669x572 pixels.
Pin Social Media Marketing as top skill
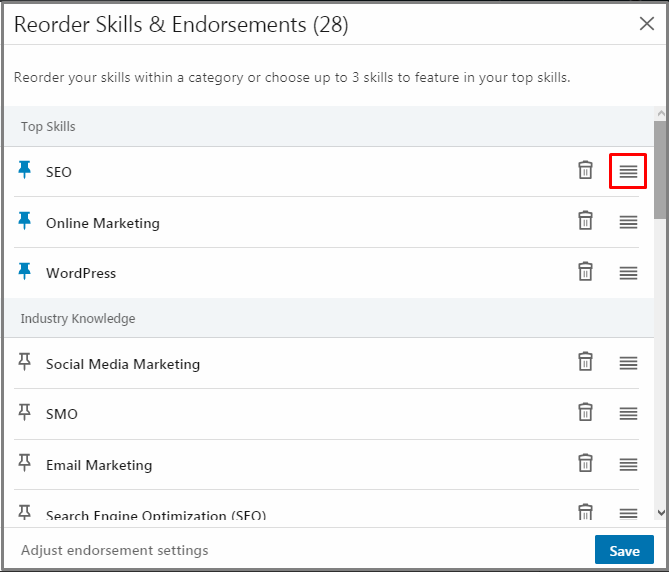[x=25, y=363]
